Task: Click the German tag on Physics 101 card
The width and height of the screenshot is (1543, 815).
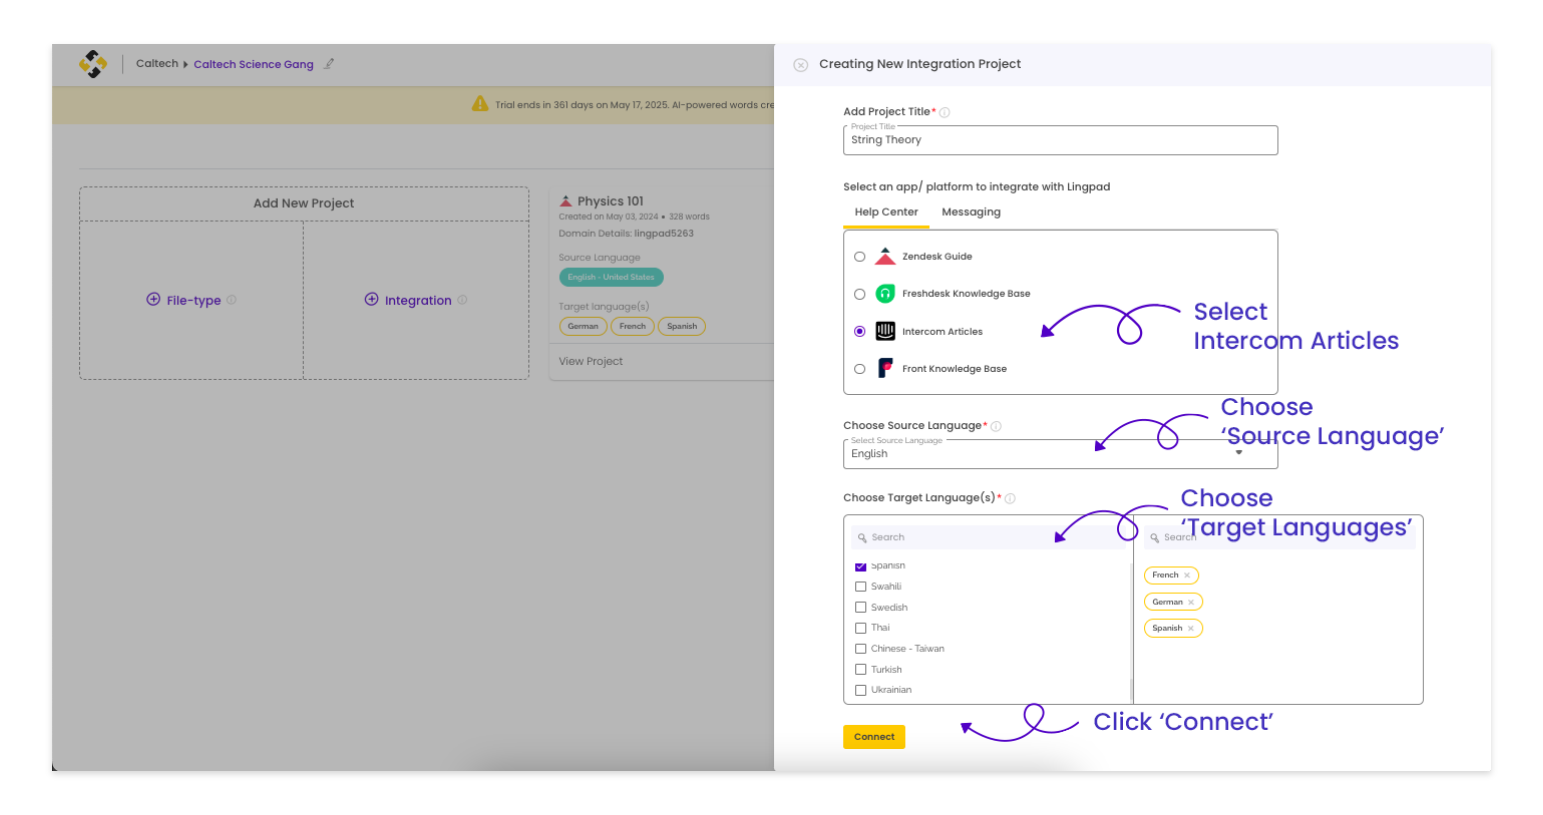Action: [583, 326]
